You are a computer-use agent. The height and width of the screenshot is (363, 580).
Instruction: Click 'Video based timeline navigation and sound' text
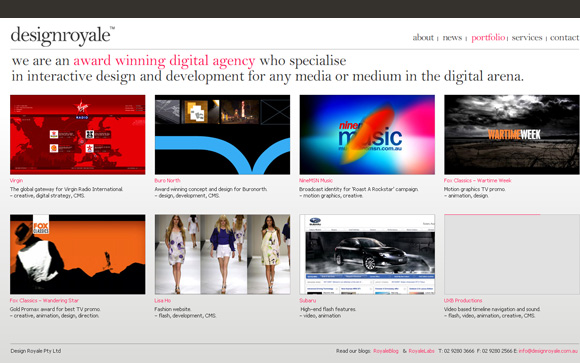point(492,309)
